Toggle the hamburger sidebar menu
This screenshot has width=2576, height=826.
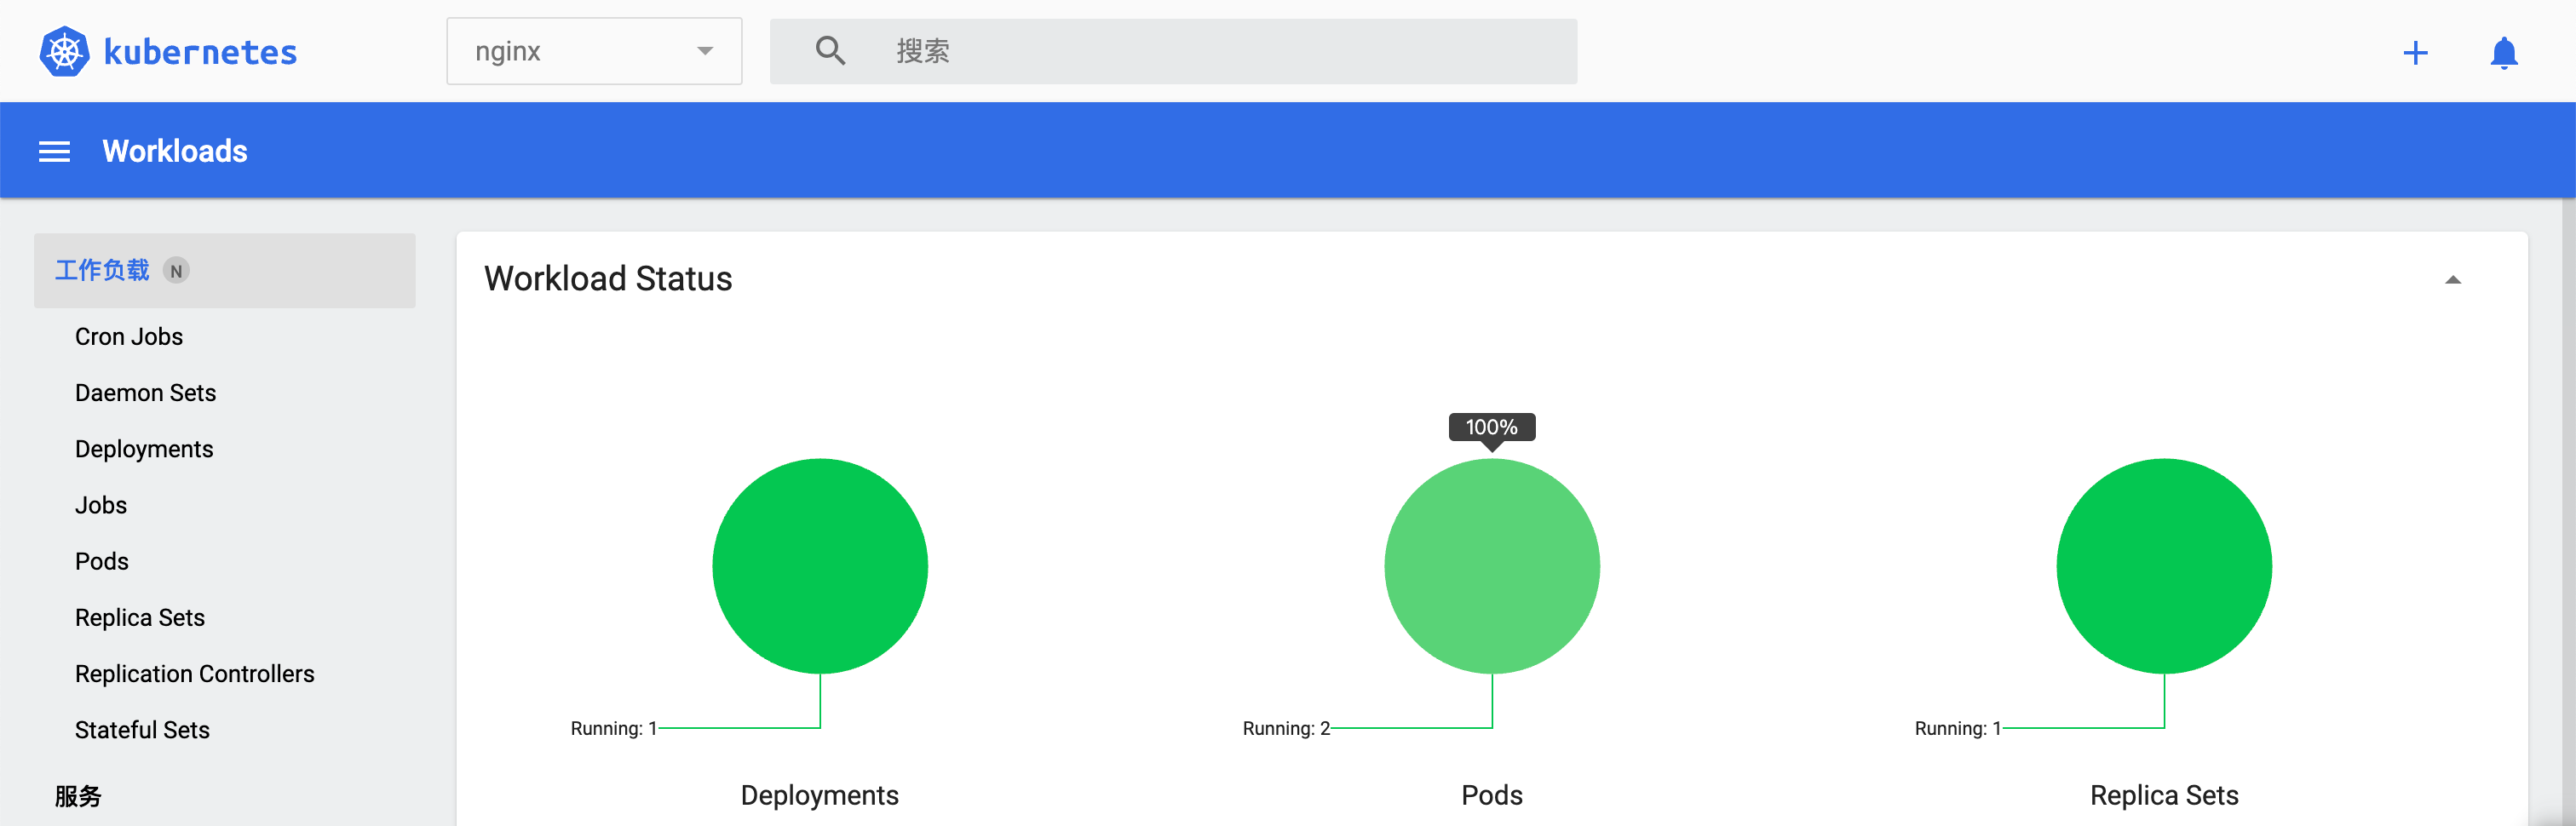[x=54, y=151]
